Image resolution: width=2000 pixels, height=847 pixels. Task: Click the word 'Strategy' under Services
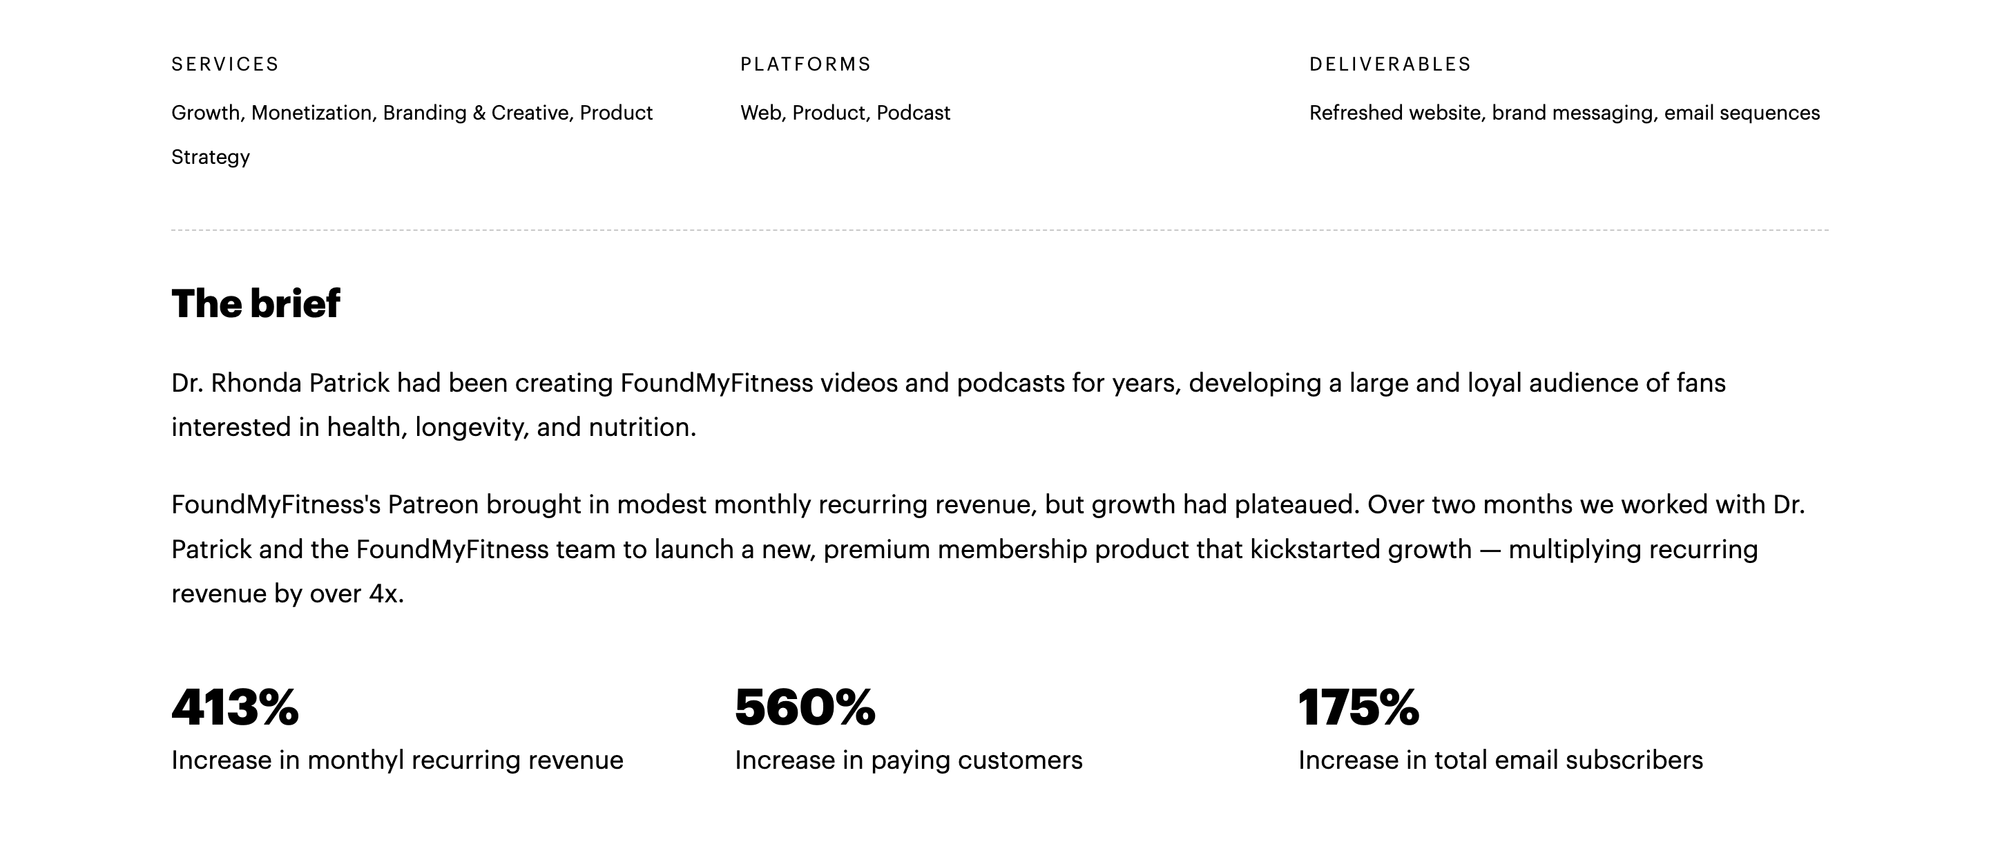coord(210,157)
